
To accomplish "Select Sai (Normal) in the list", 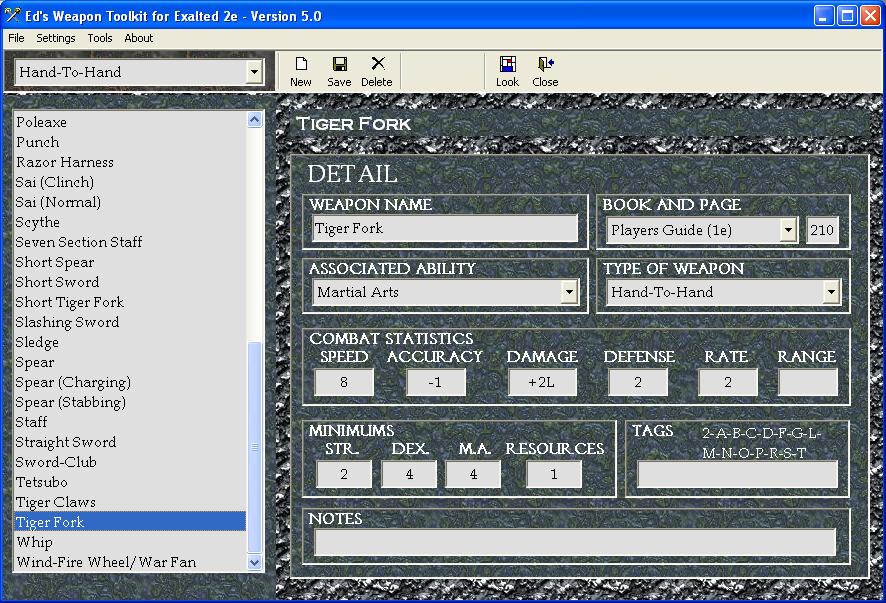I will tap(130, 202).
